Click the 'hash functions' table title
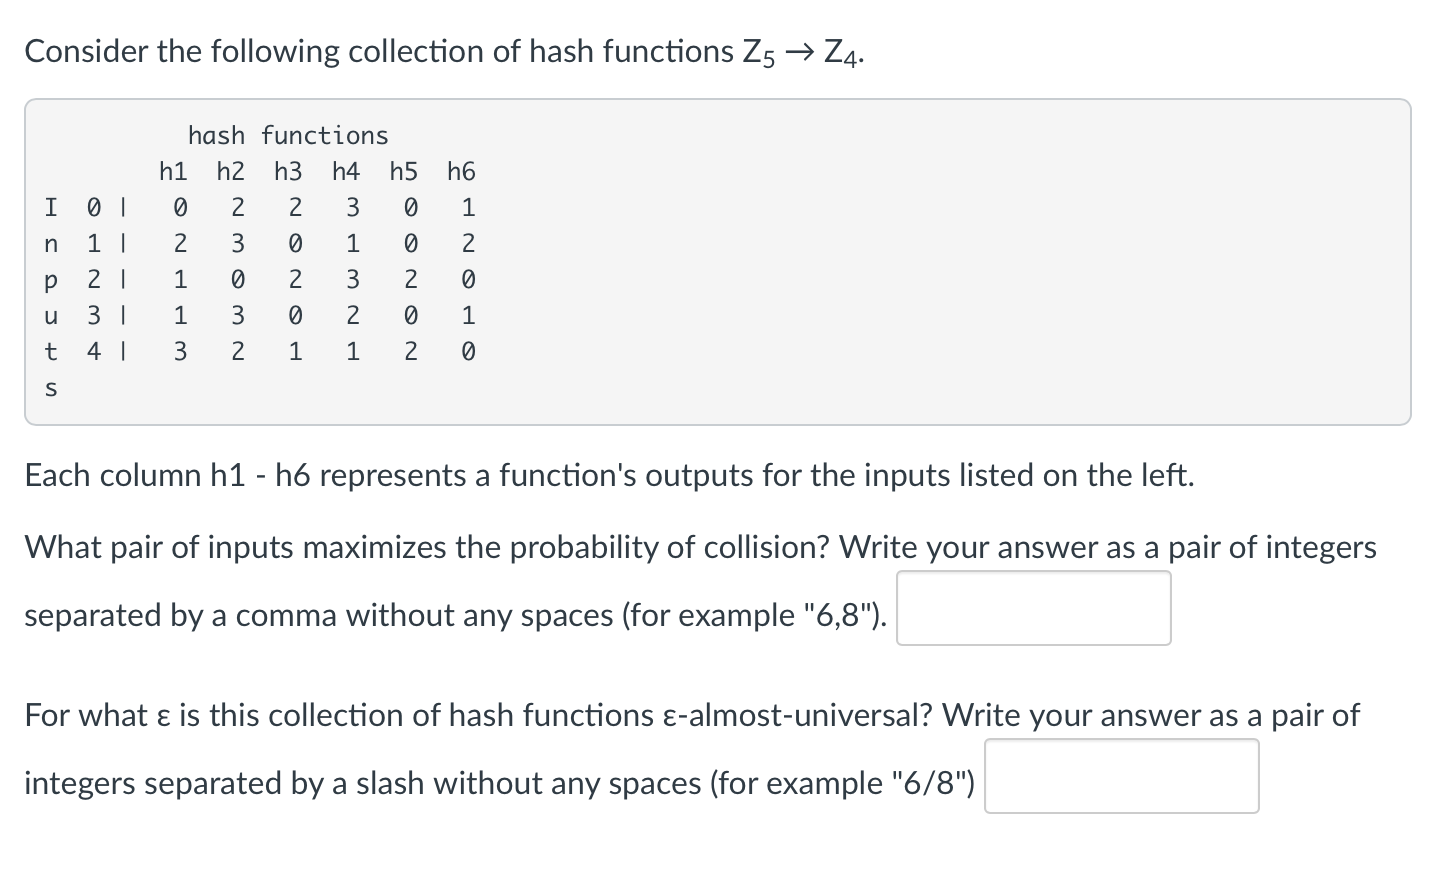The image size is (1440, 878). [x=288, y=135]
